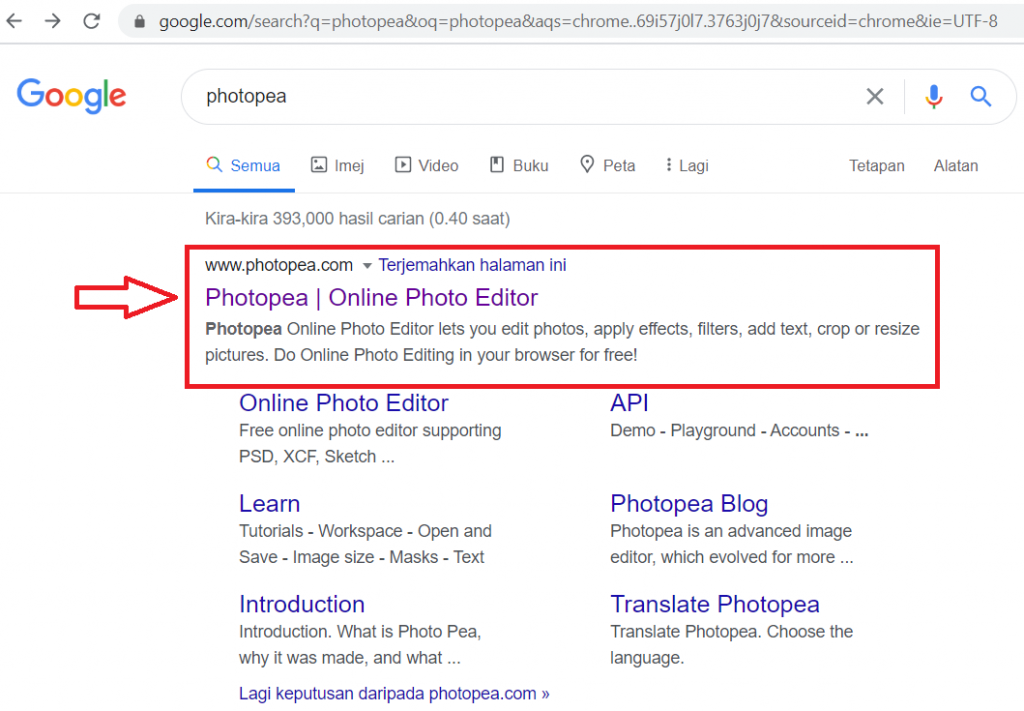Screen dimensions: 1024x711
Task: Open the Alatan tools menu
Action: click(x=955, y=166)
